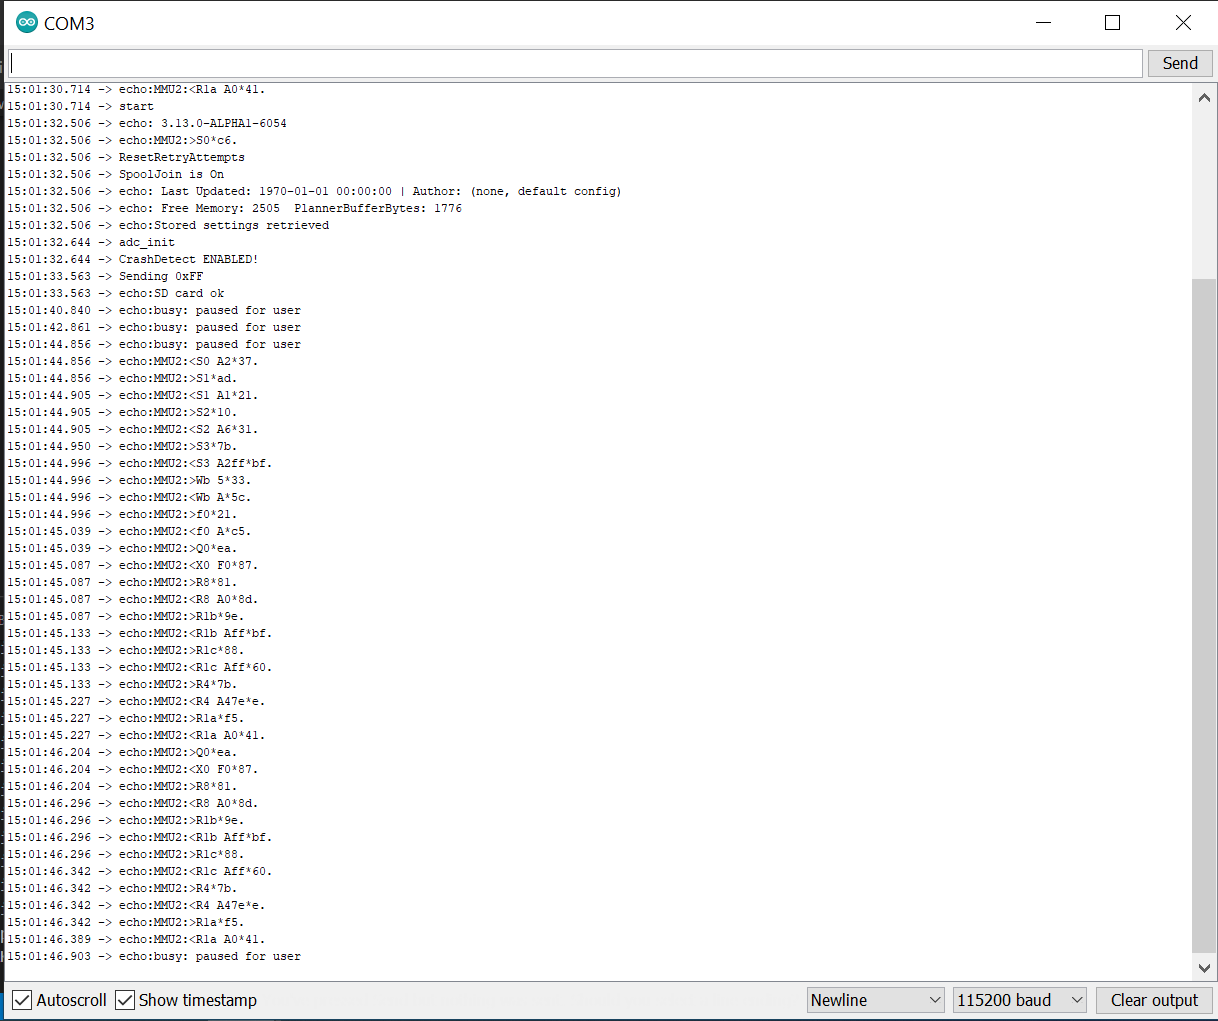The height and width of the screenshot is (1021, 1218).
Task: Clear the serial output
Action: [x=1155, y=1000]
